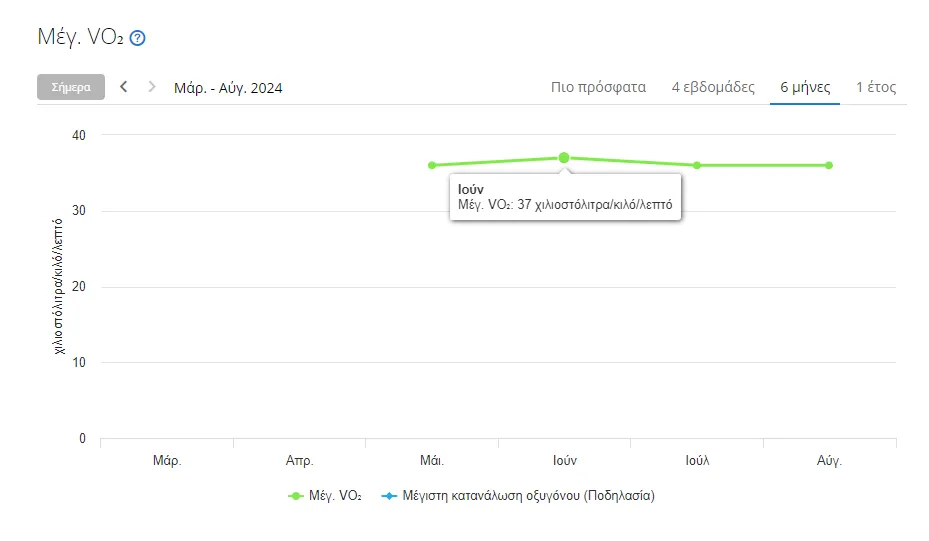This screenshot has width=929, height=541.
Task: Click the green legend marker icon
Action: click(295, 495)
